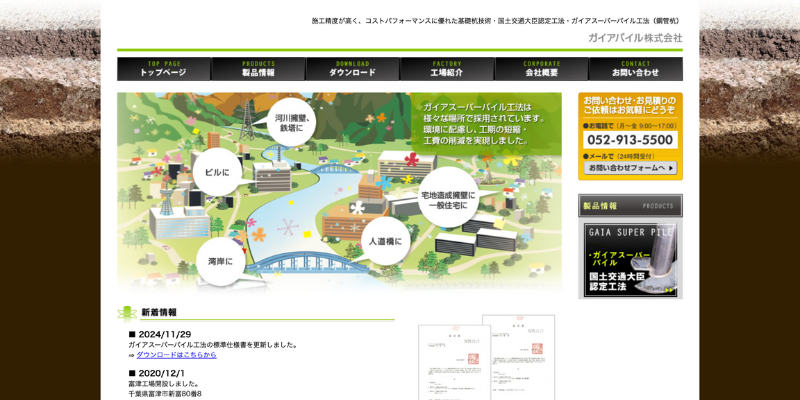Click the ダウンロードはこちらから link
Image resolution: width=800 pixels, height=400 pixels.
[x=176, y=355]
